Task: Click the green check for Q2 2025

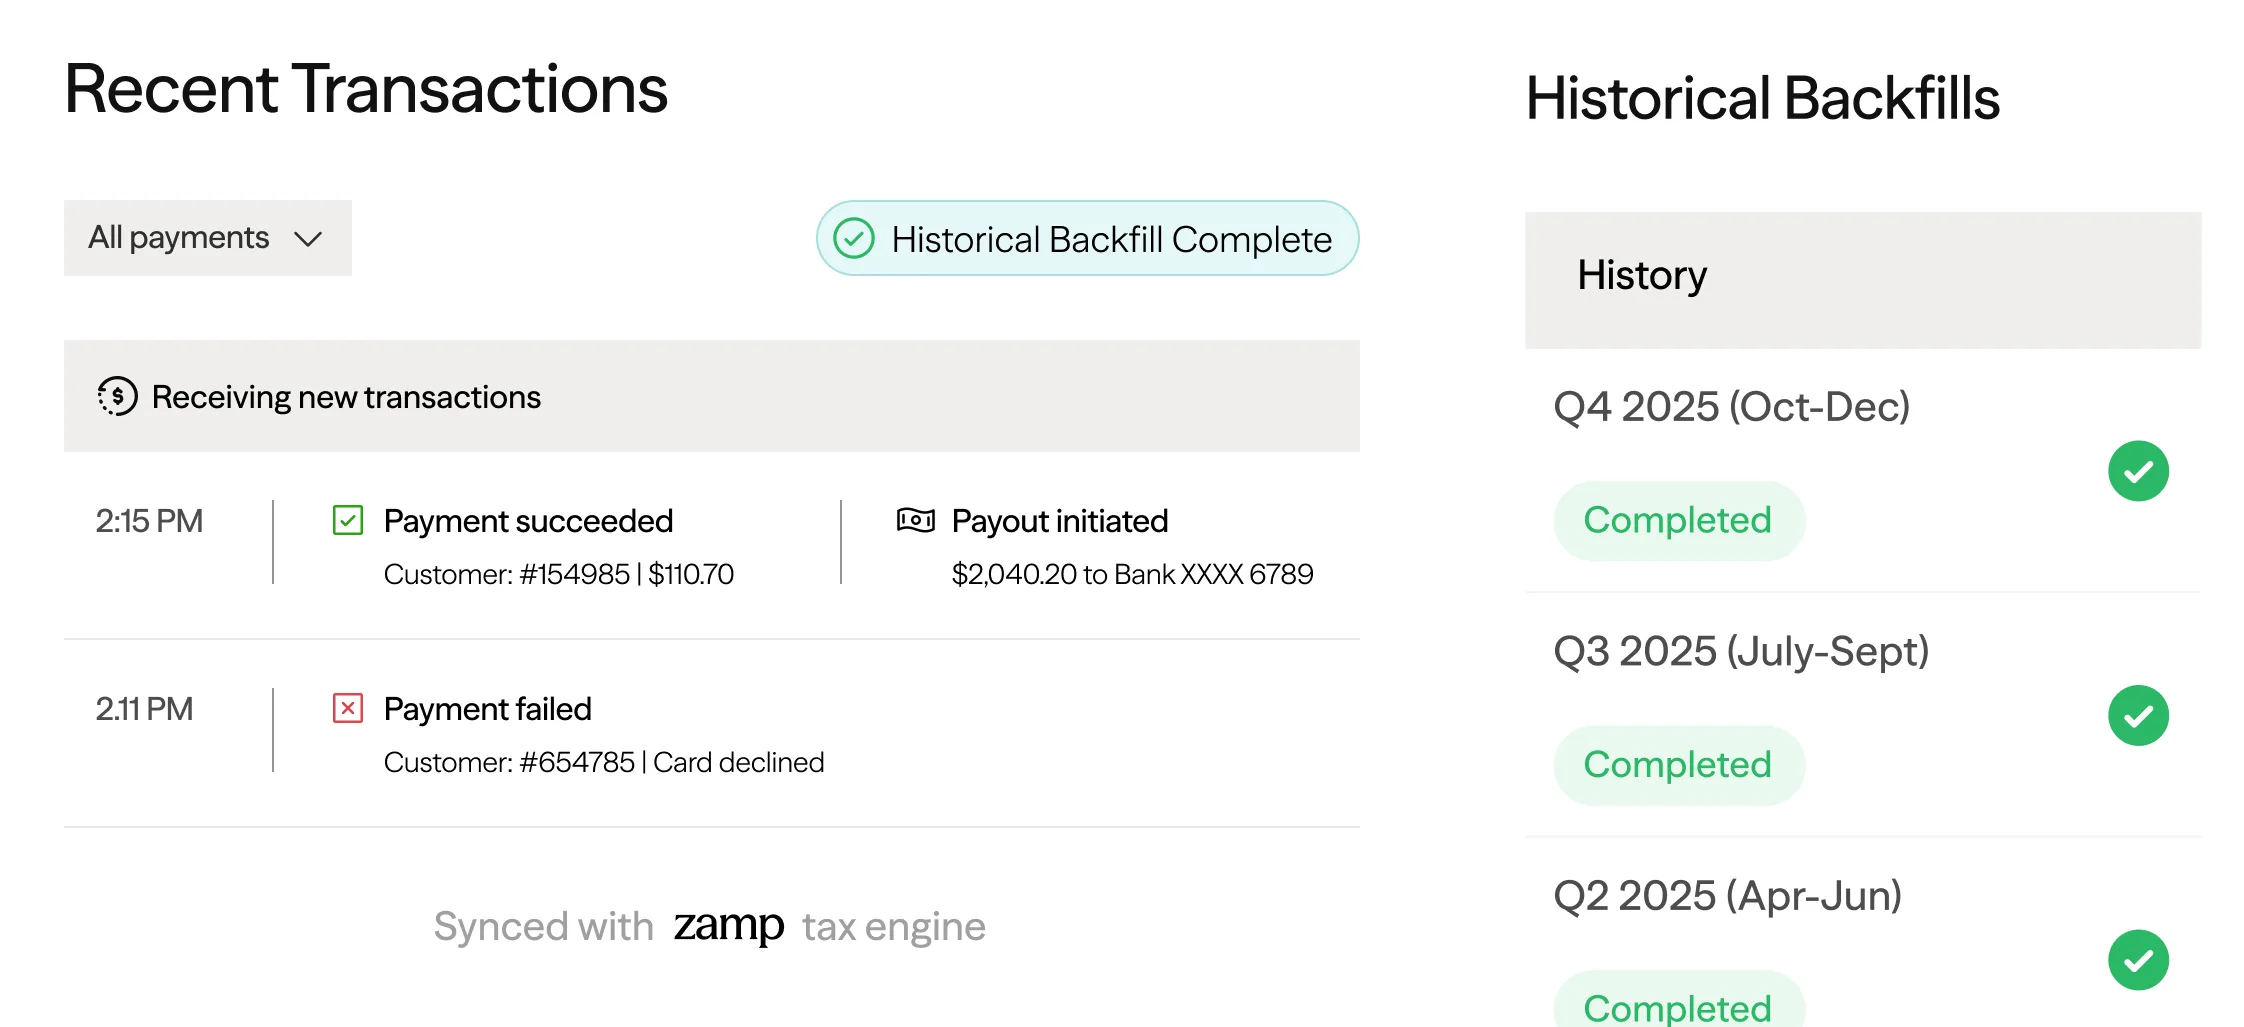Action: point(2138,960)
